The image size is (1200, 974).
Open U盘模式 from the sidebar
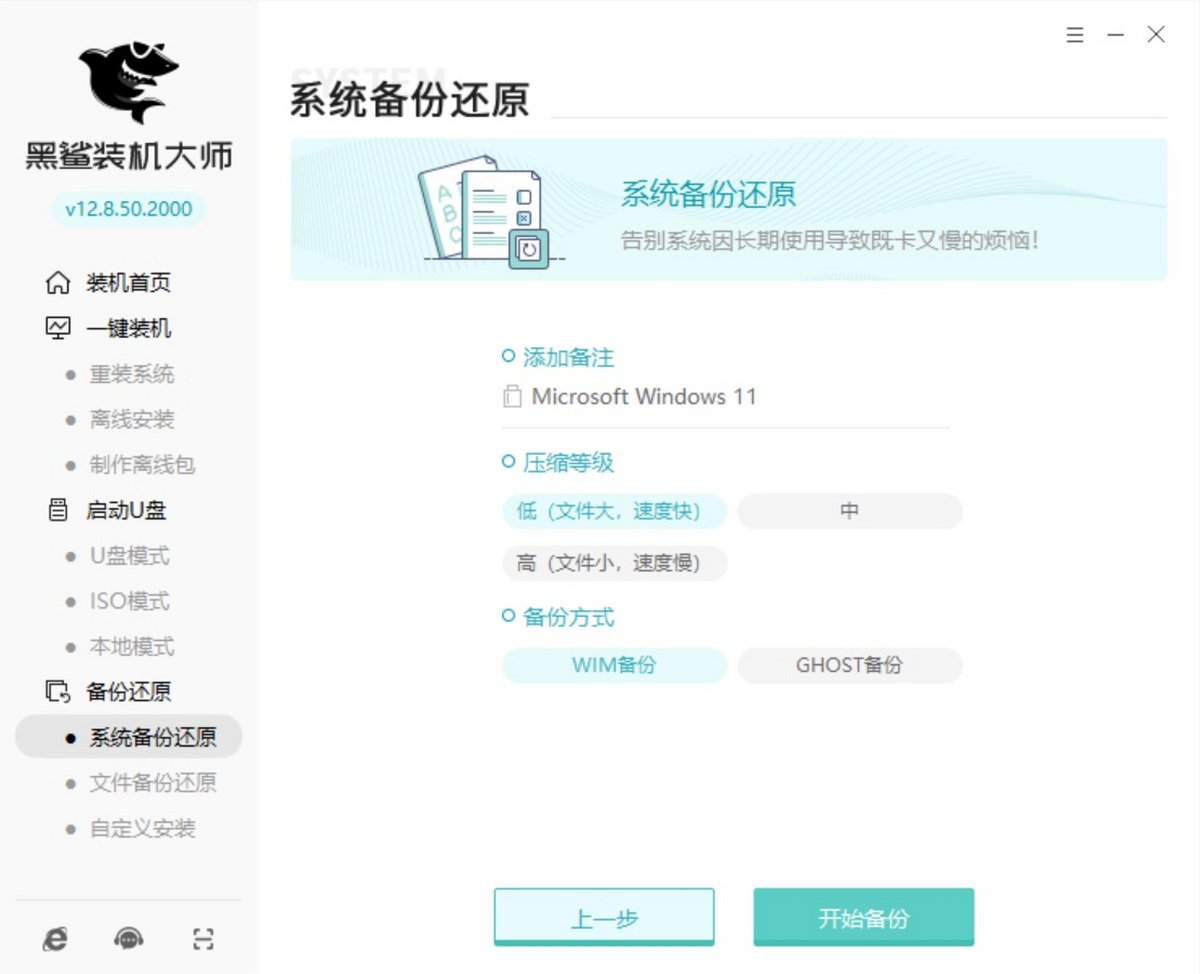[130, 556]
